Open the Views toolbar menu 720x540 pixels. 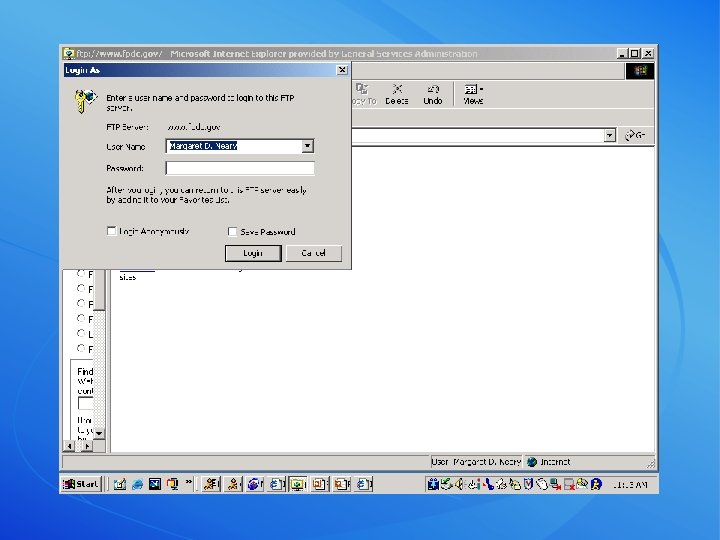pos(473,95)
